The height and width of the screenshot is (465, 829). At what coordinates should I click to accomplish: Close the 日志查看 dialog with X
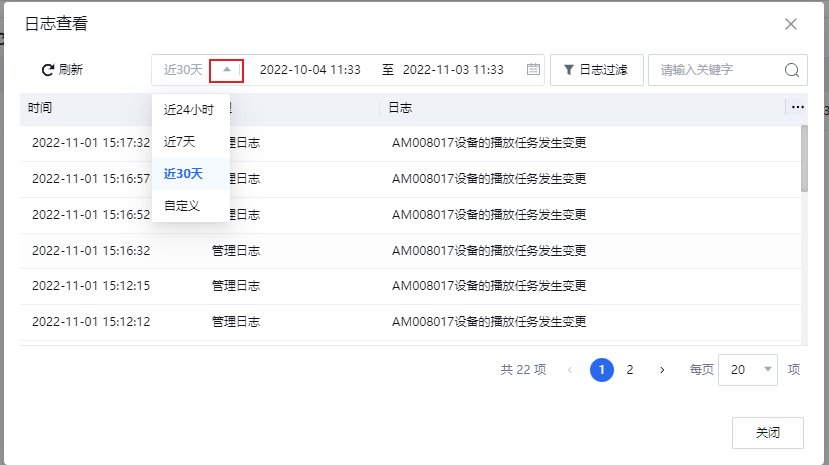(791, 24)
